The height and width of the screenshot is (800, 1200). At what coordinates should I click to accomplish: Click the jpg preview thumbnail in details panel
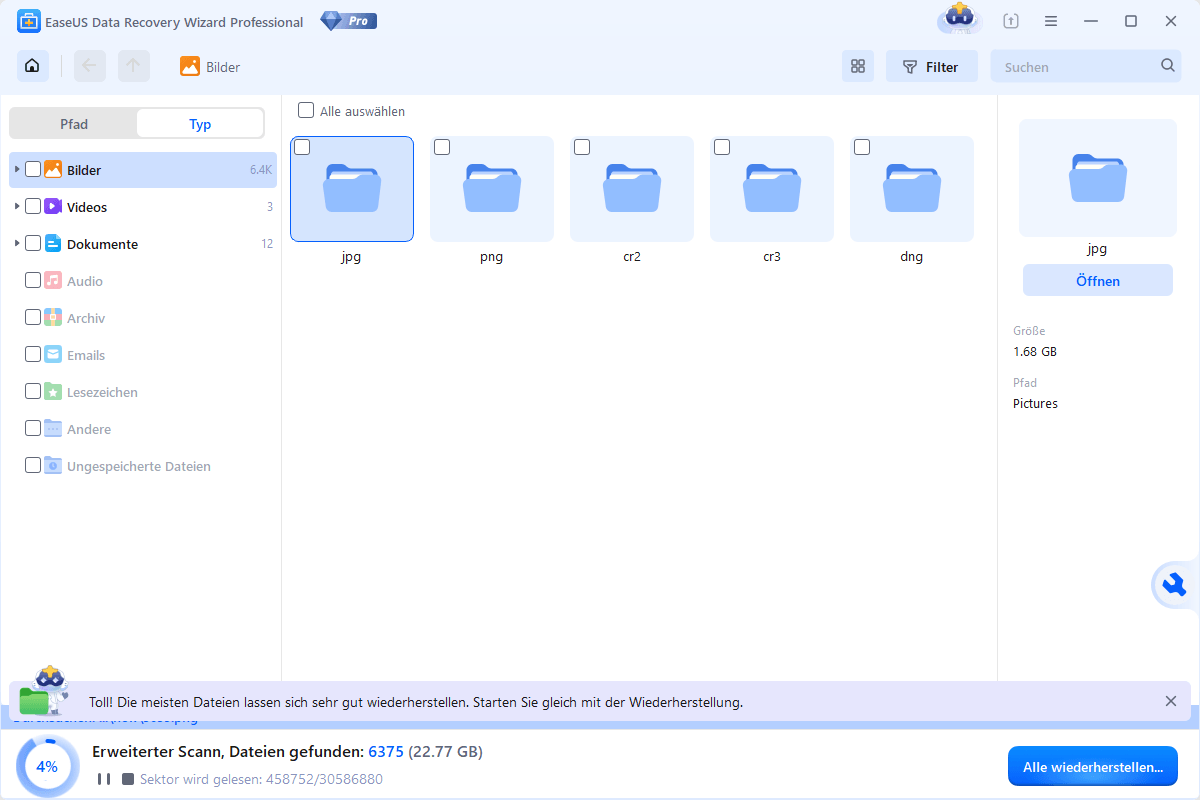click(x=1098, y=178)
